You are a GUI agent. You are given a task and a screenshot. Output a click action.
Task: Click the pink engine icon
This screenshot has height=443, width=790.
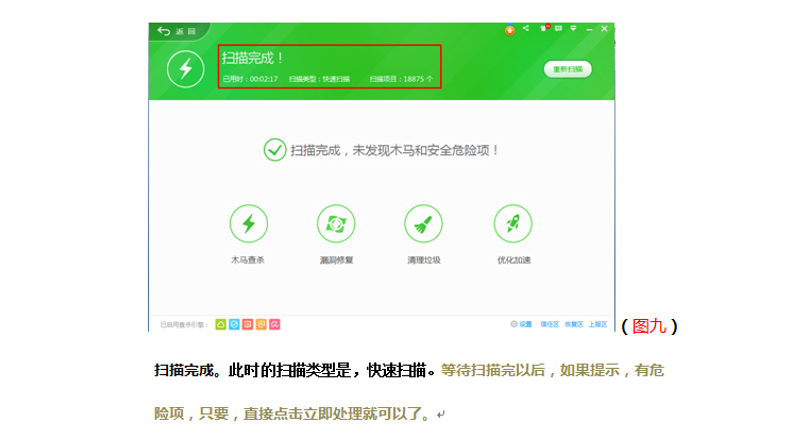tap(275, 325)
